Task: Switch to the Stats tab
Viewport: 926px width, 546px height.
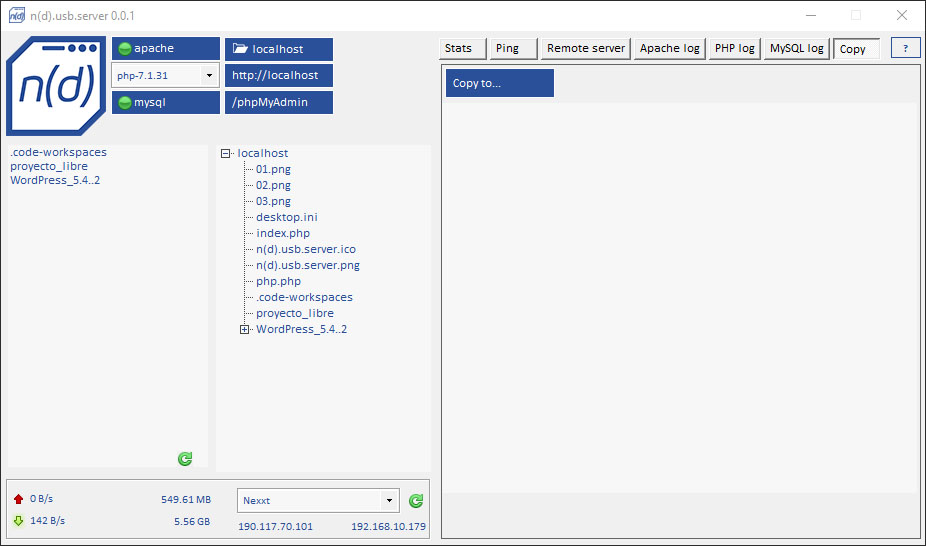Action: tap(462, 48)
